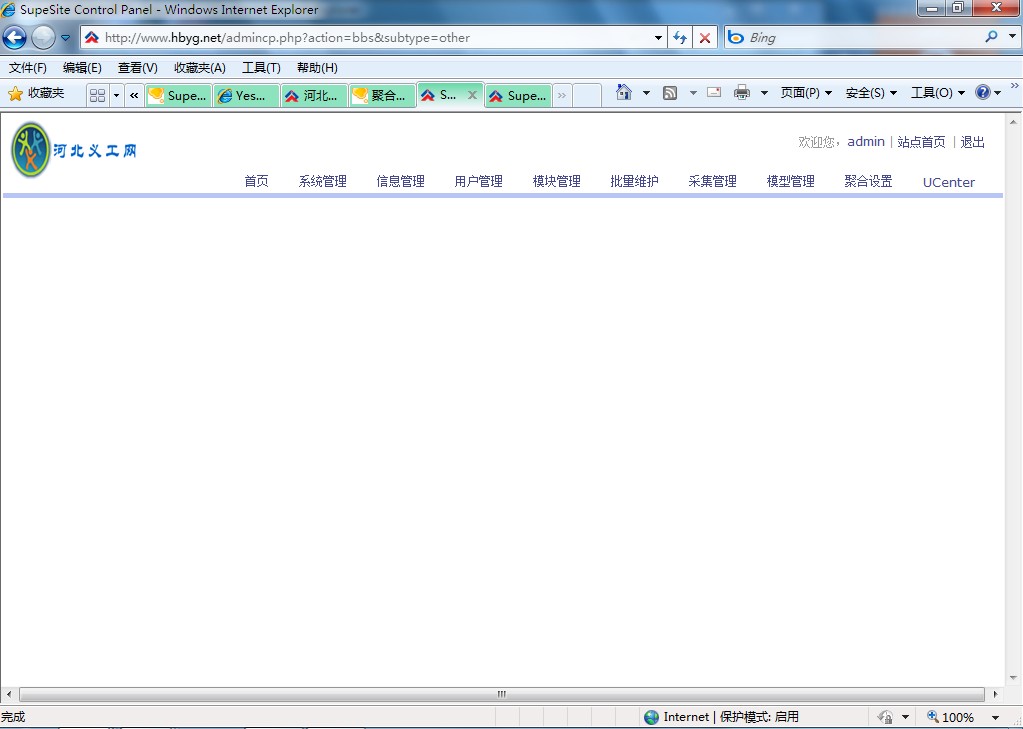Open 用户管理 navigation item

pyautogui.click(x=478, y=181)
